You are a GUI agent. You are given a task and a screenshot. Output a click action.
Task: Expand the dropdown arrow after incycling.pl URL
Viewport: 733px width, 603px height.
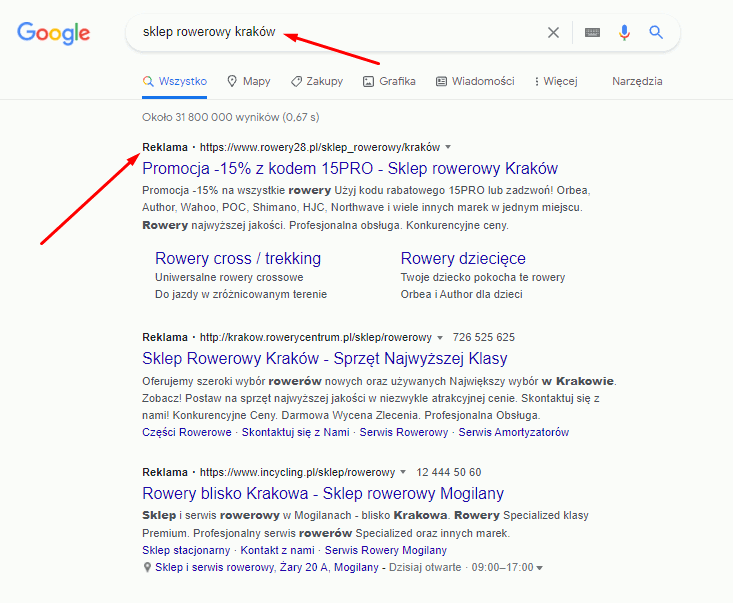[x=403, y=472]
